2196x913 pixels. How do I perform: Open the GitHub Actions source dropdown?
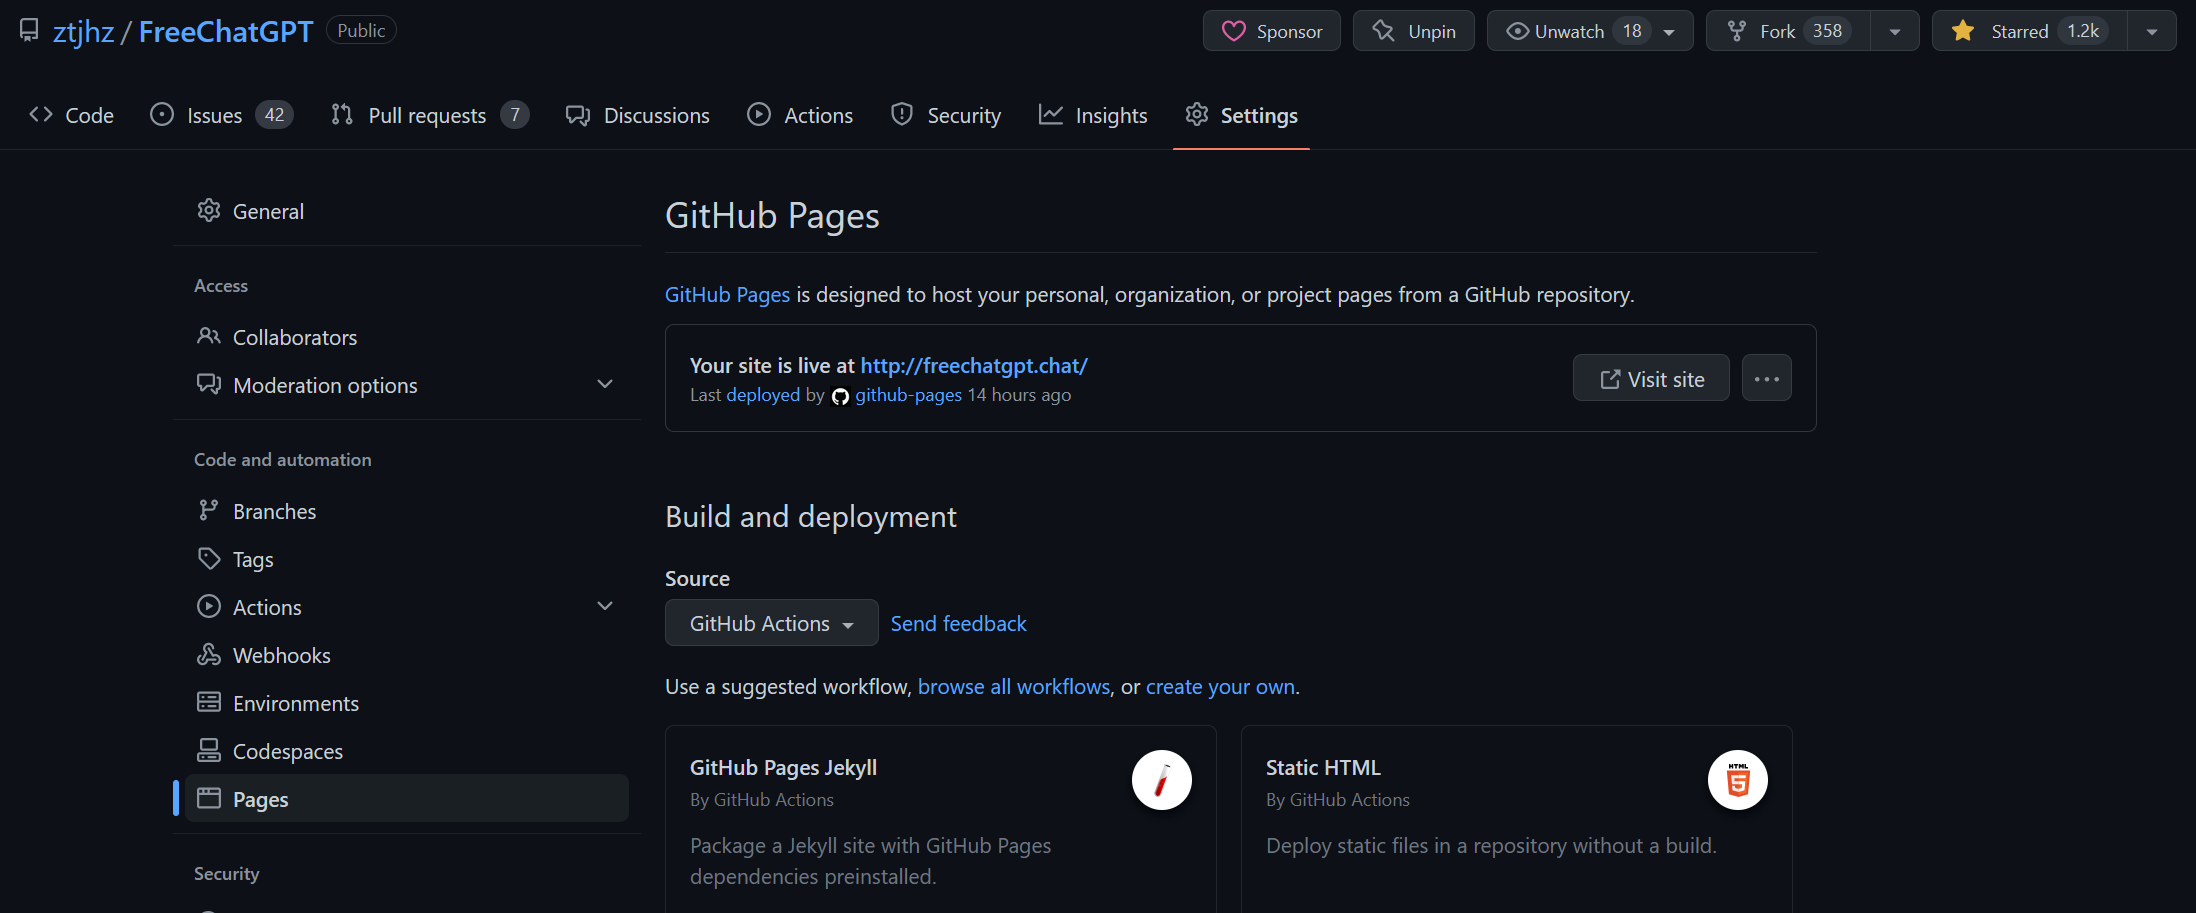pos(771,623)
